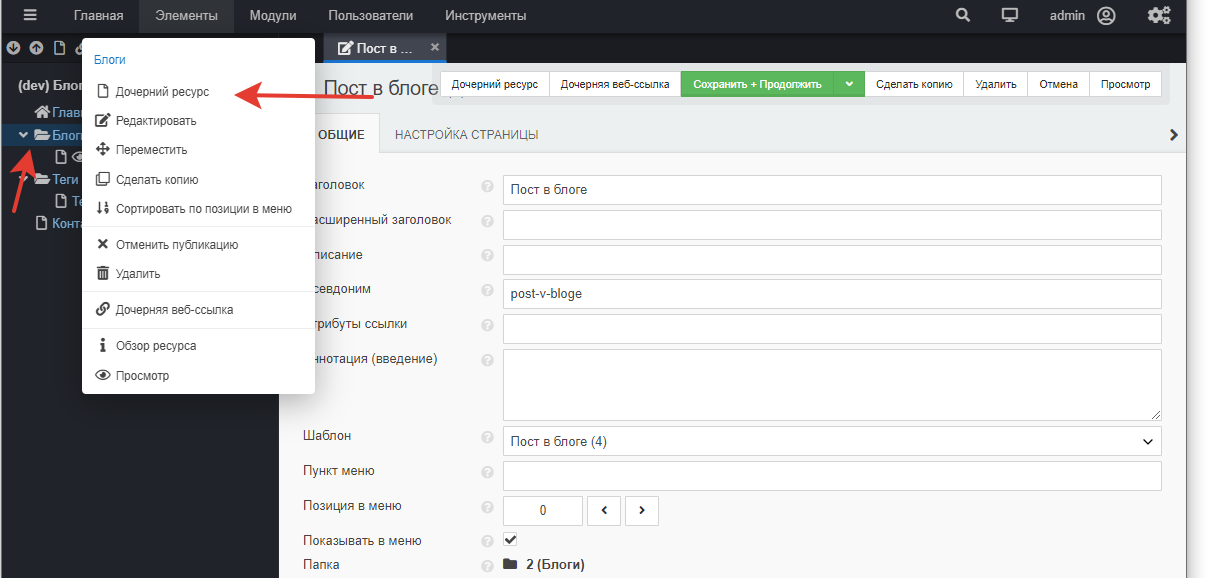1208x578 pixels.
Task: Open the Шаблон template dropdown
Action: pyautogui.click(x=831, y=441)
